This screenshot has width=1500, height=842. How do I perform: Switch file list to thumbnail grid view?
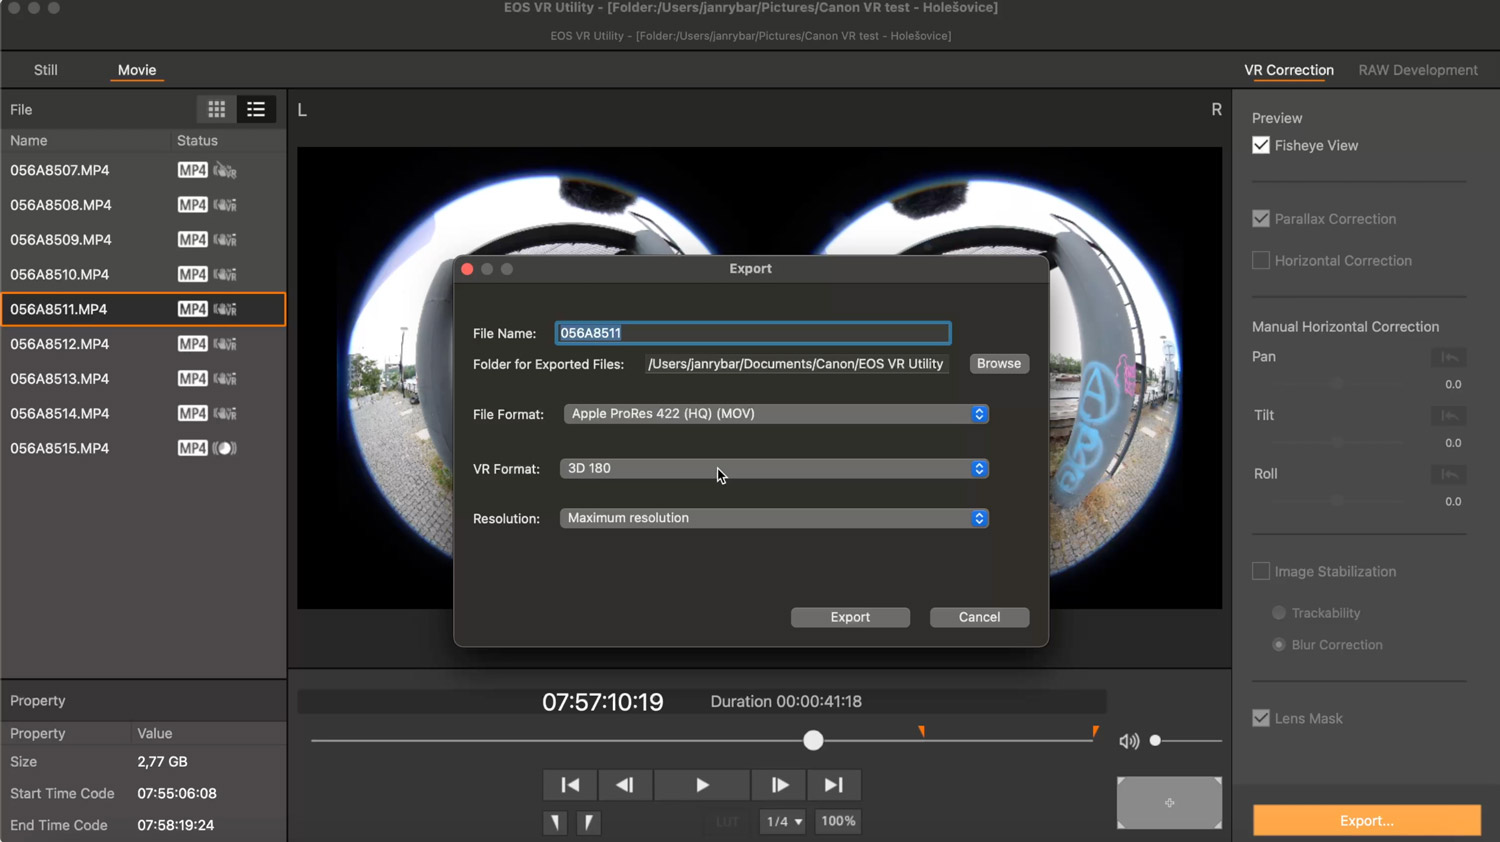click(x=216, y=109)
